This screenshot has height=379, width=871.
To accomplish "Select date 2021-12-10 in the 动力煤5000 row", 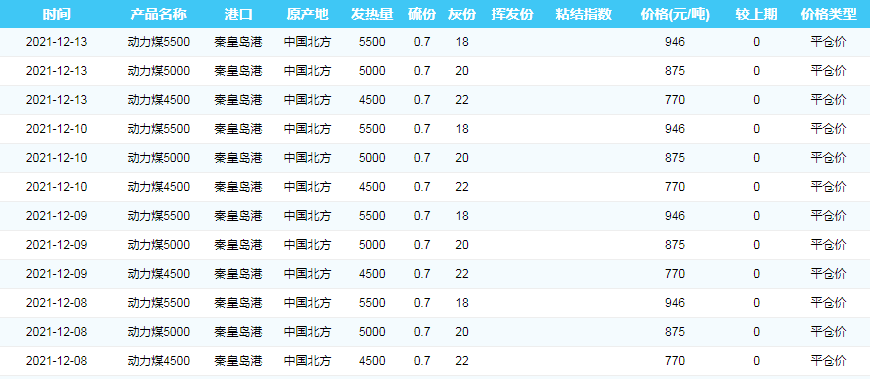I will click(57, 158).
